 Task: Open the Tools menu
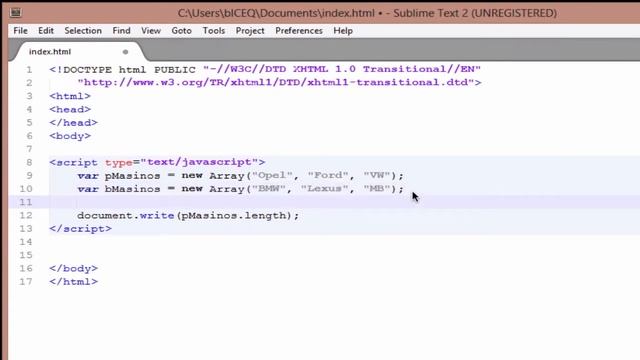tap(213, 31)
